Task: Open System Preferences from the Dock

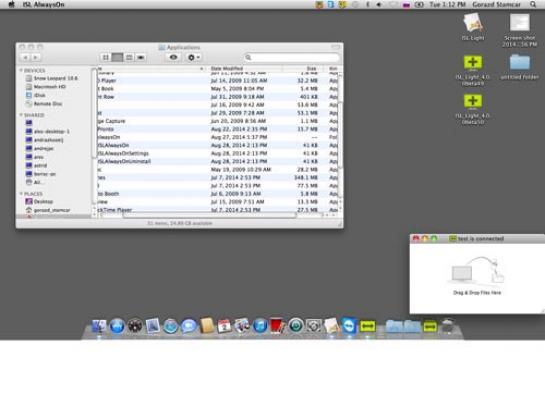Action: tap(314, 326)
